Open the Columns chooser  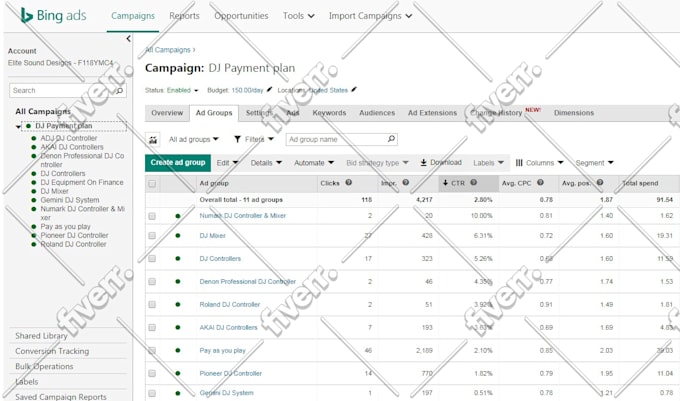pos(539,163)
